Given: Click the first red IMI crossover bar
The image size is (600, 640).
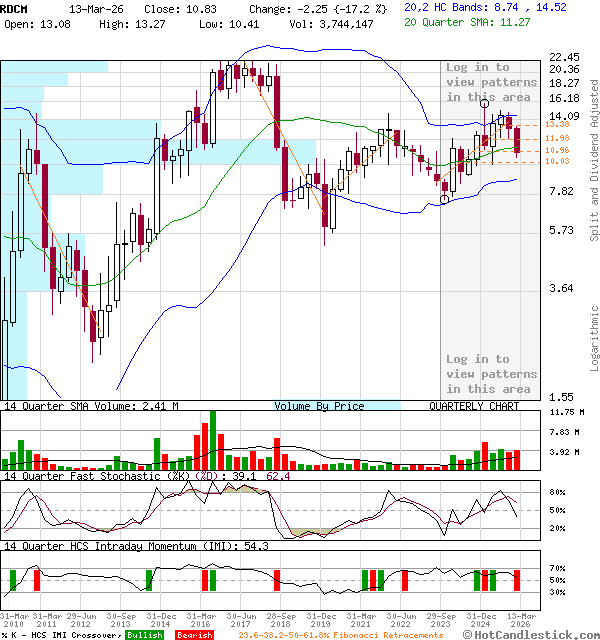Looking at the screenshot, I should [37, 580].
